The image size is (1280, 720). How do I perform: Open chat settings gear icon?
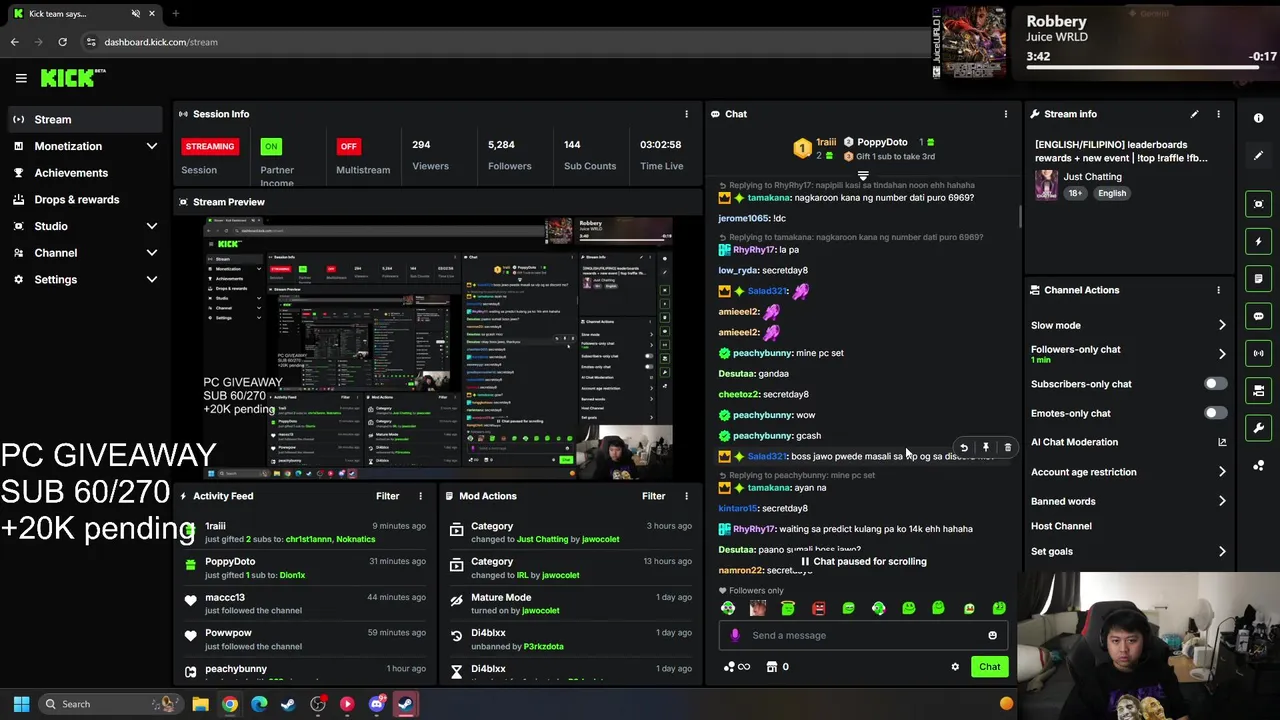pos(955,667)
